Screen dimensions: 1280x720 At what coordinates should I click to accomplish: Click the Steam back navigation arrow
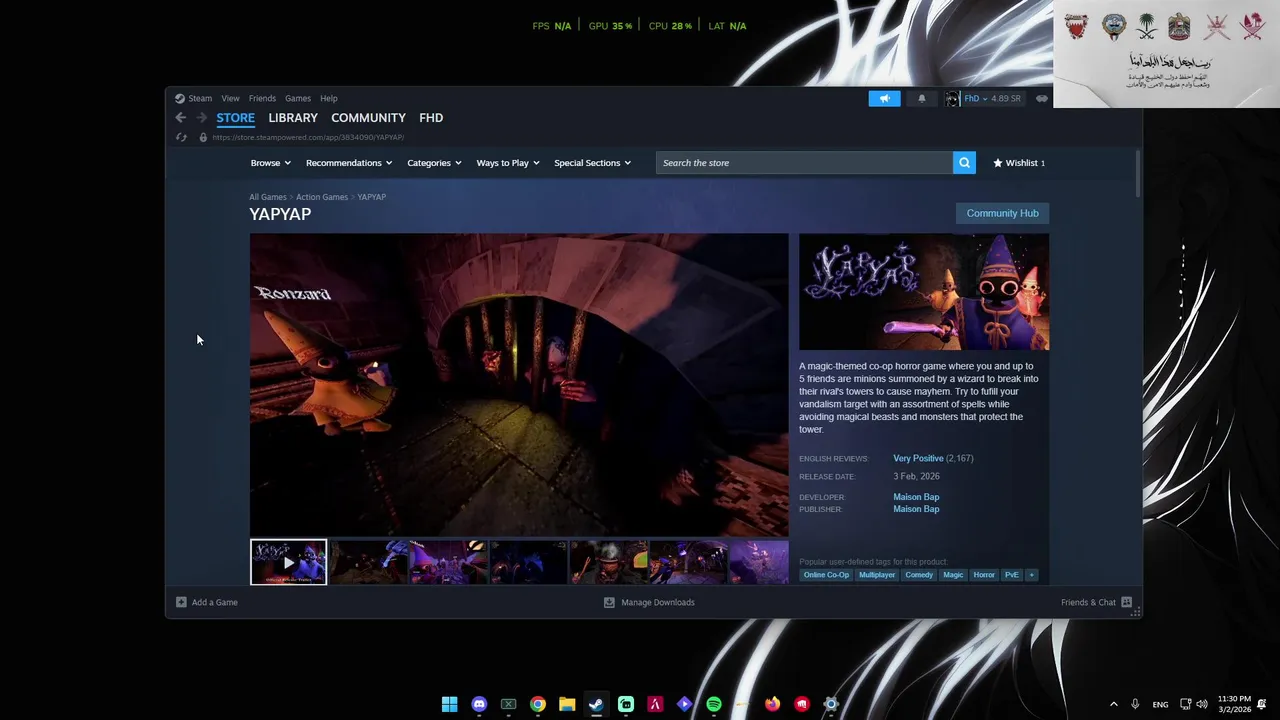coord(181,118)
